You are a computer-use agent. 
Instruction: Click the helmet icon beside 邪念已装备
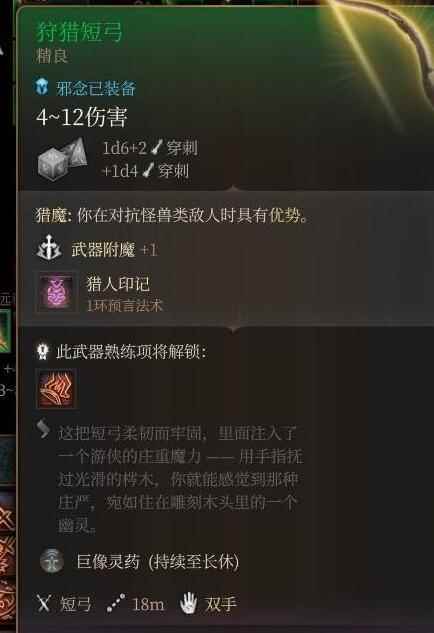pyautogui.click(x=42, y=86)
